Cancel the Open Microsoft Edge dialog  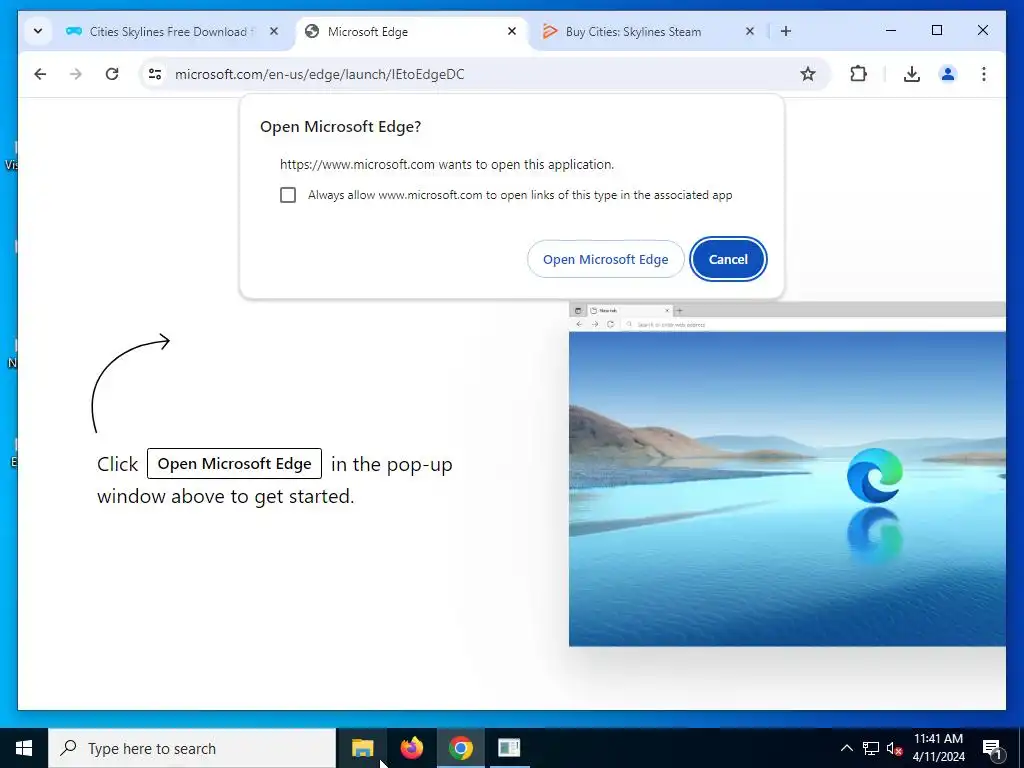point(728,259)
